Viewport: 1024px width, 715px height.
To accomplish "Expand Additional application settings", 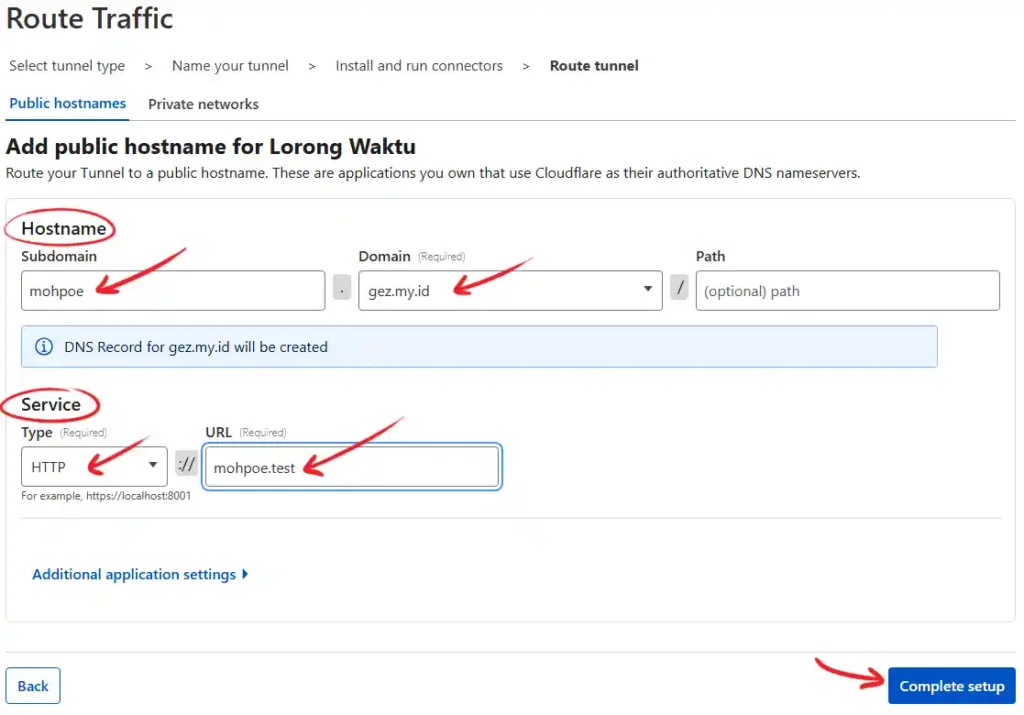I will coord(140,574).
